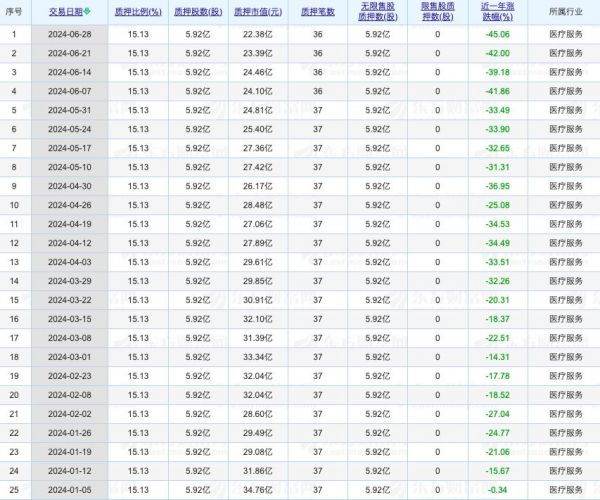
Task: Click market value 24.46亿
Action: [x=258, y=72]
